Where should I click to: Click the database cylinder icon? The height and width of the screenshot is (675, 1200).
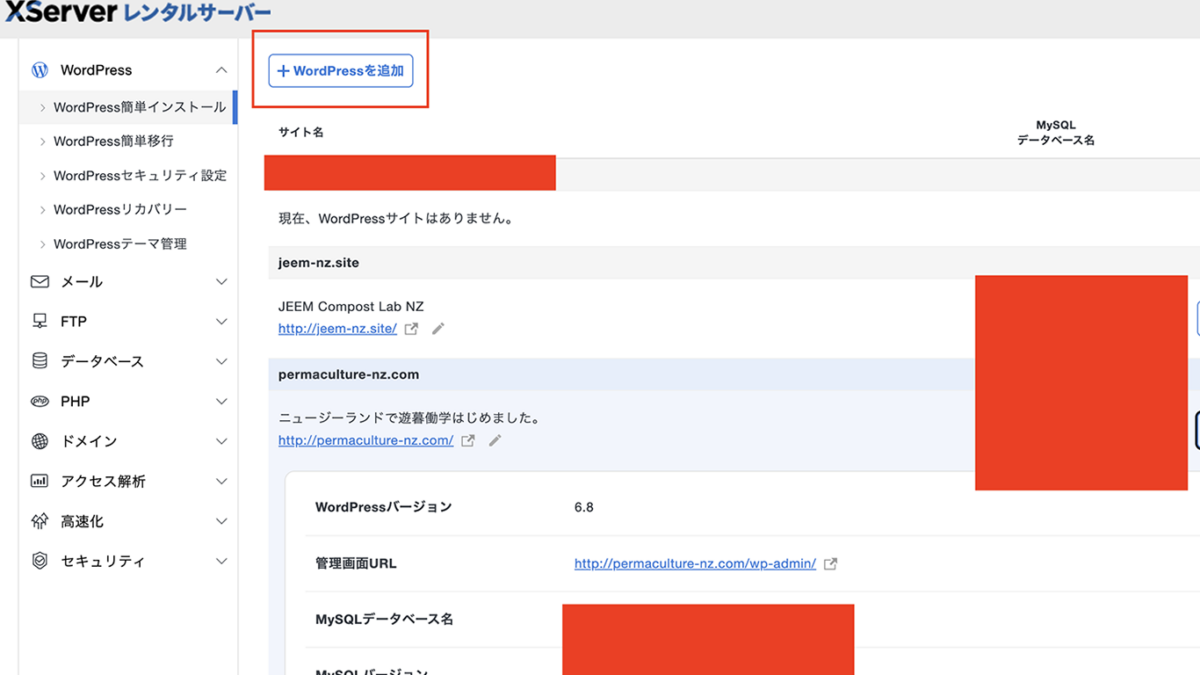click(x=40, y=361)
